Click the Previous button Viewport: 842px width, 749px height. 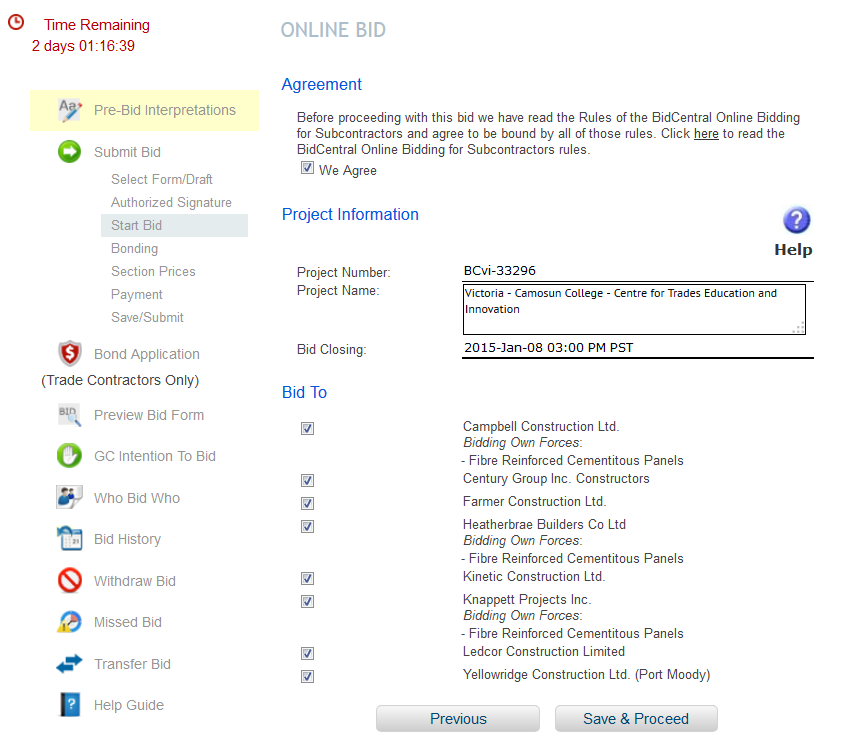click(458, 718)
